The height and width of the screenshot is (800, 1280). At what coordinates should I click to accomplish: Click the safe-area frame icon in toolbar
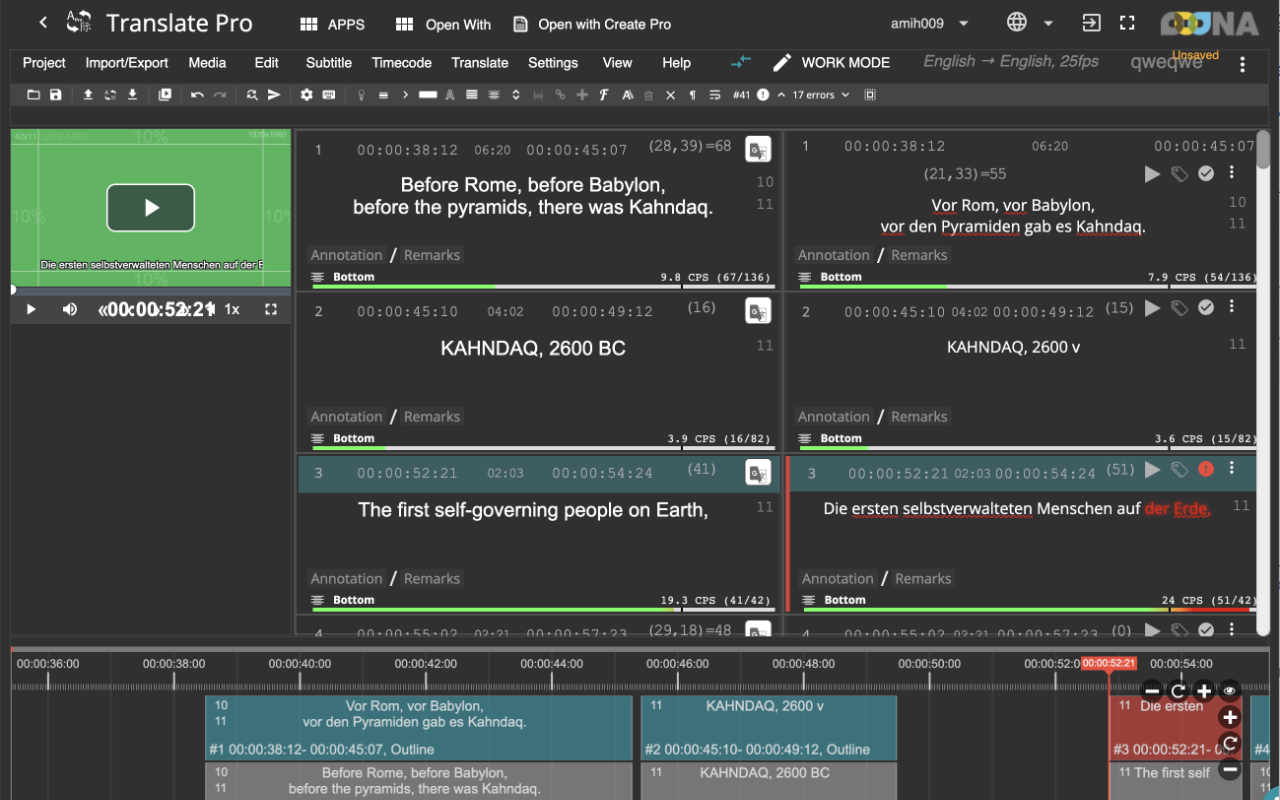tap(870, 95)
